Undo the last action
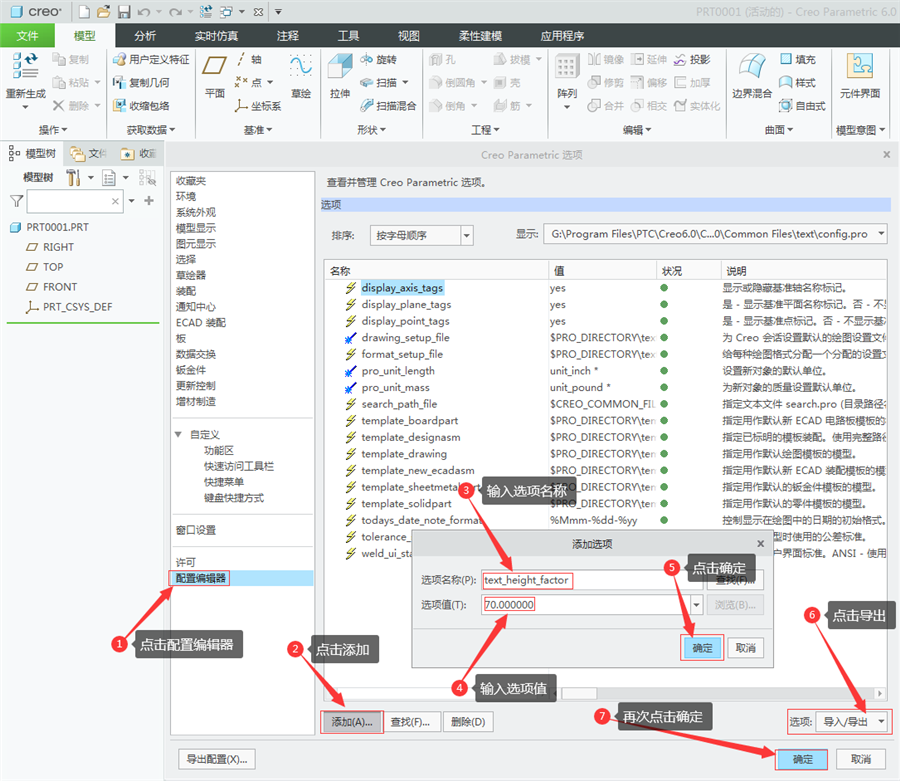Viewport: 900px width, 781px height. tap(143, 11)
